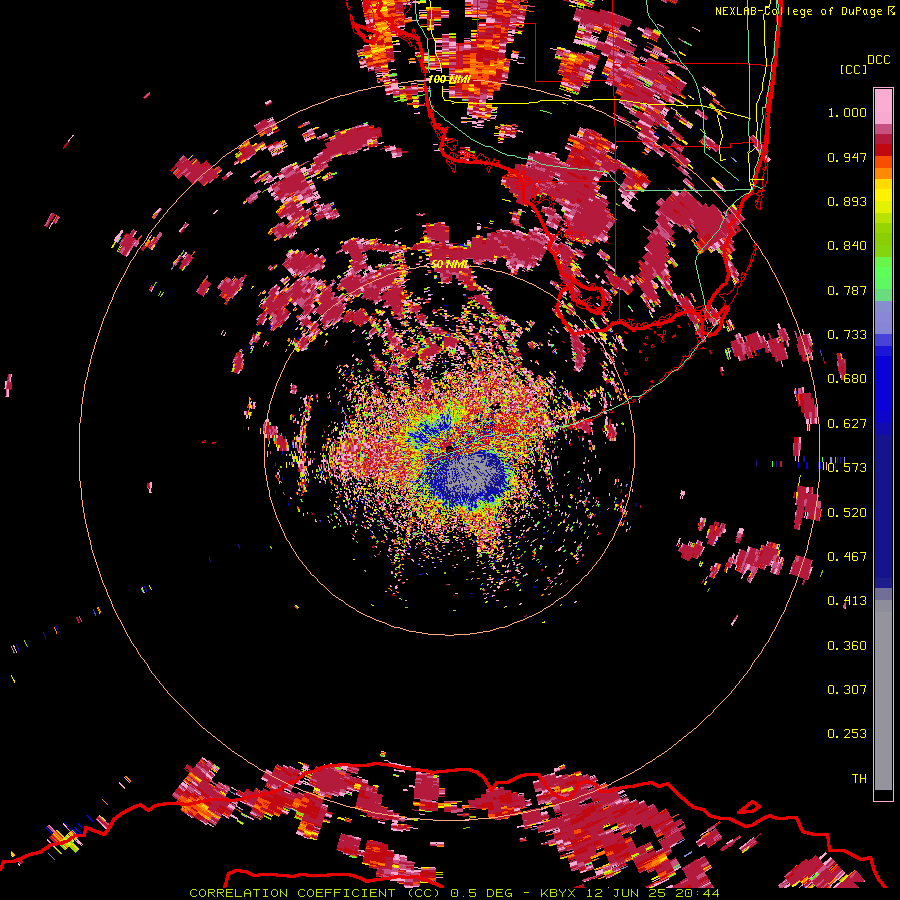Select the 0.307 scale value
Viewport: 900px width, 900px height.
(x=847, y=690)
